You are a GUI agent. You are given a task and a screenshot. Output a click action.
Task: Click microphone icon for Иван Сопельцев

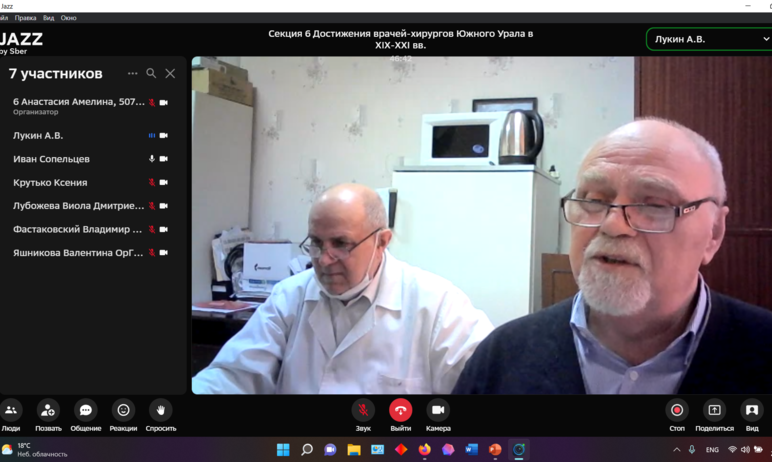tap(152, 159)
